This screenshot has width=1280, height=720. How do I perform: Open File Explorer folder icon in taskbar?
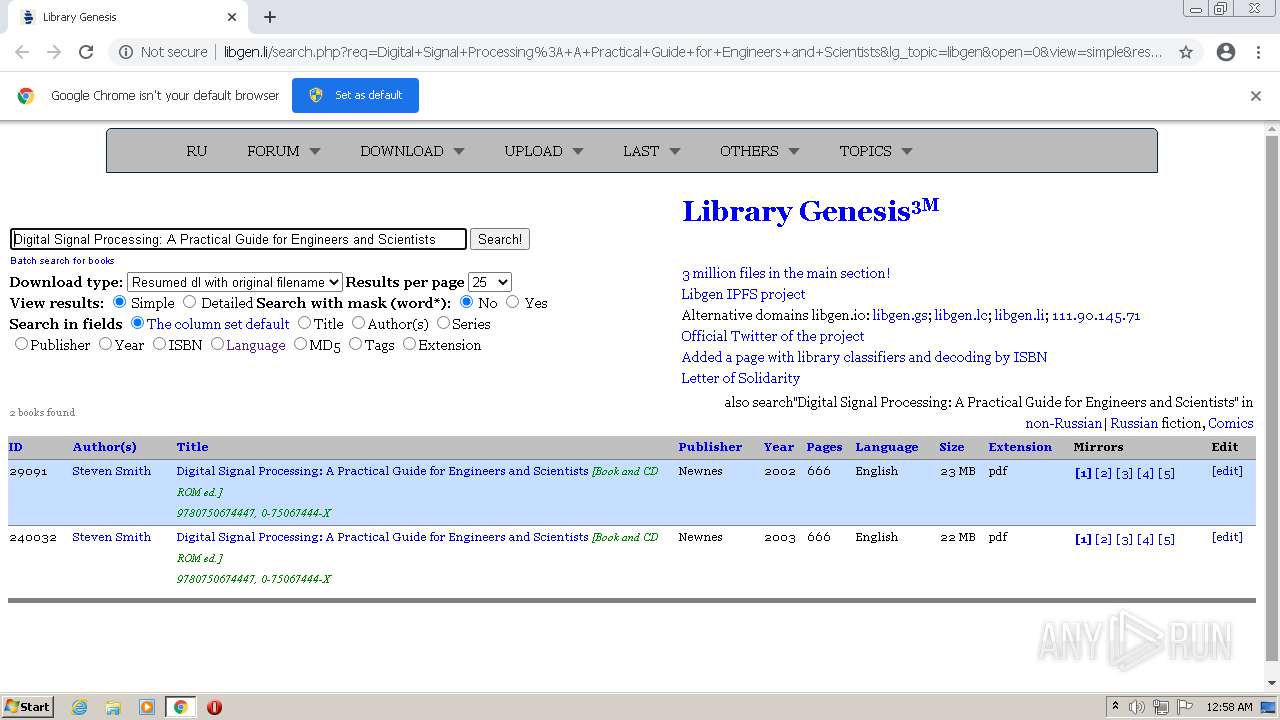click(x=113, y=707)
